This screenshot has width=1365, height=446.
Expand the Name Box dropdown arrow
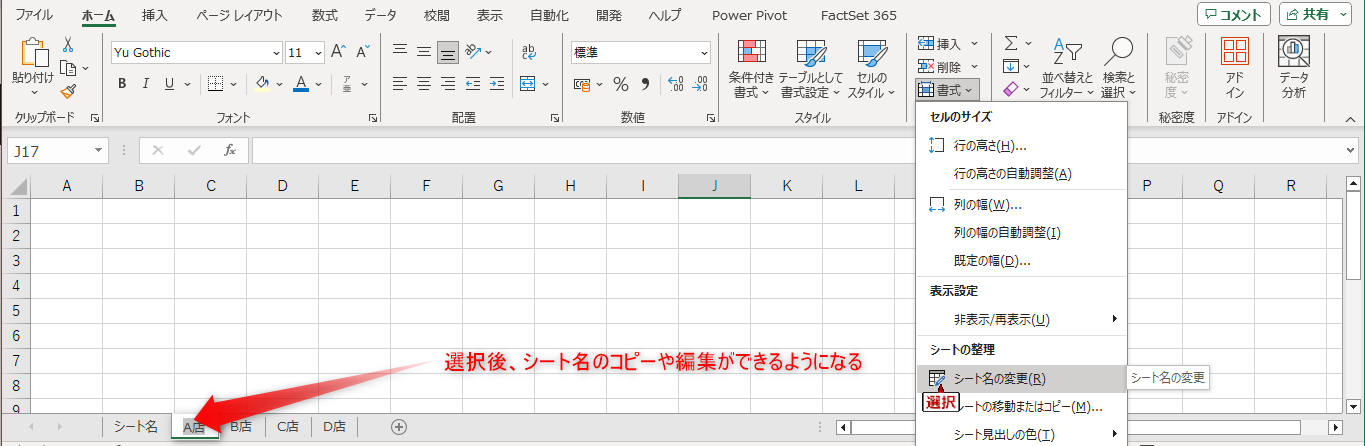(x=98, y=151)
